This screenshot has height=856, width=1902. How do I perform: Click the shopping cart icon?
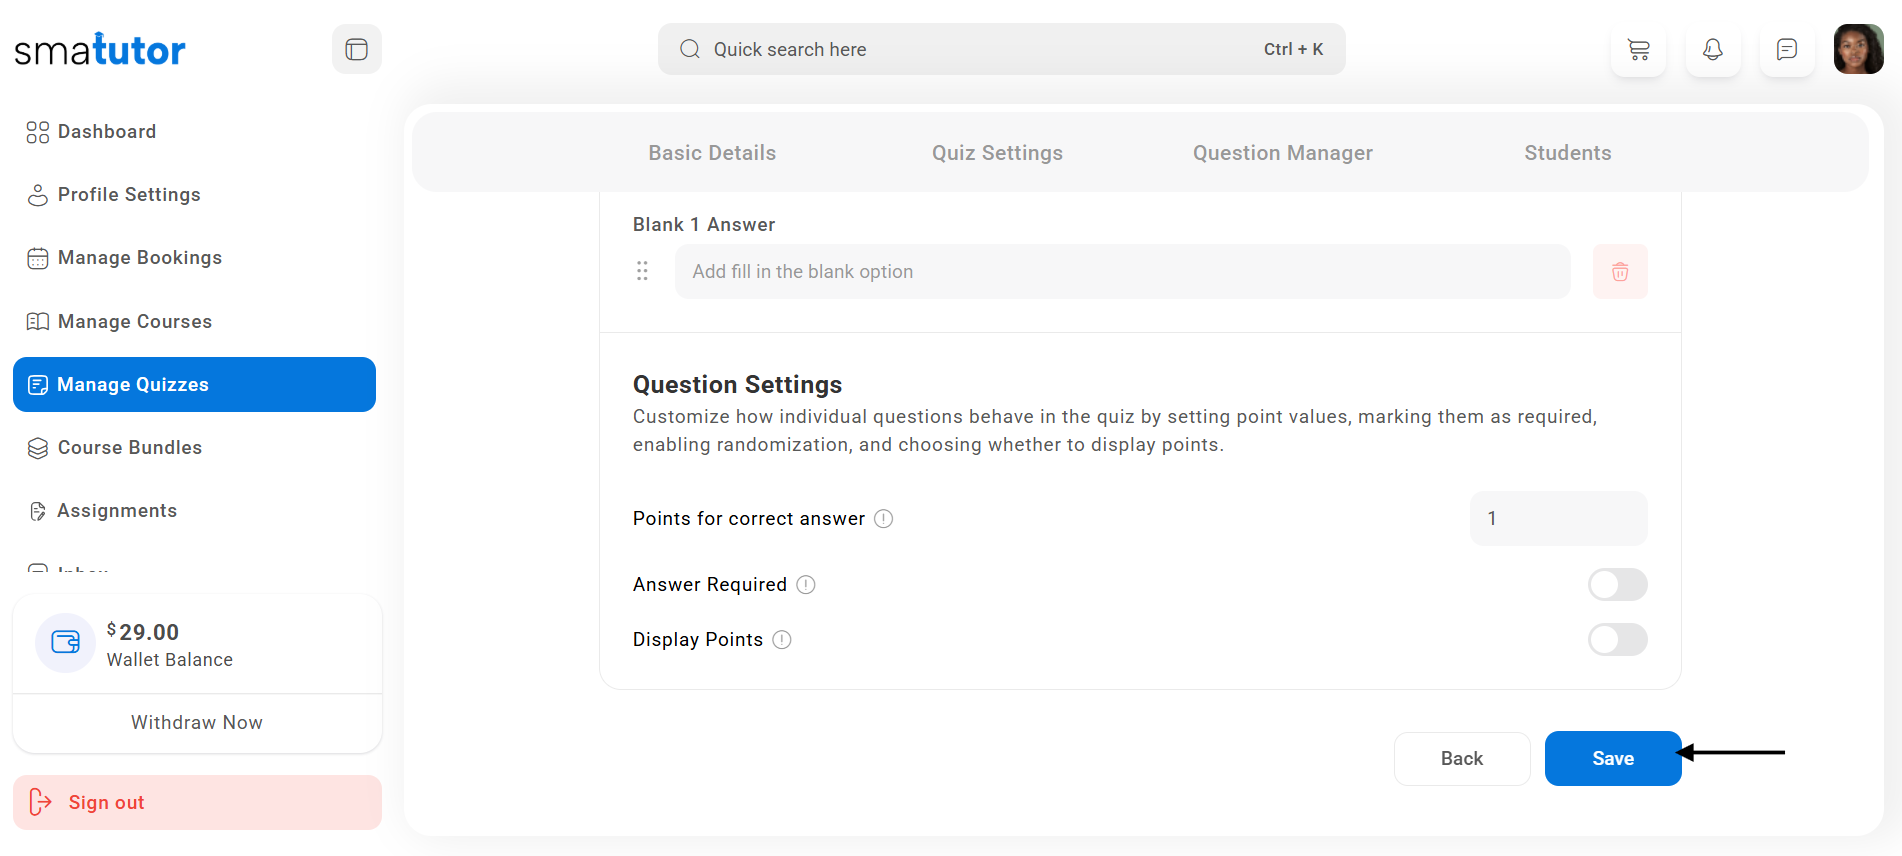pos(1638,50)
